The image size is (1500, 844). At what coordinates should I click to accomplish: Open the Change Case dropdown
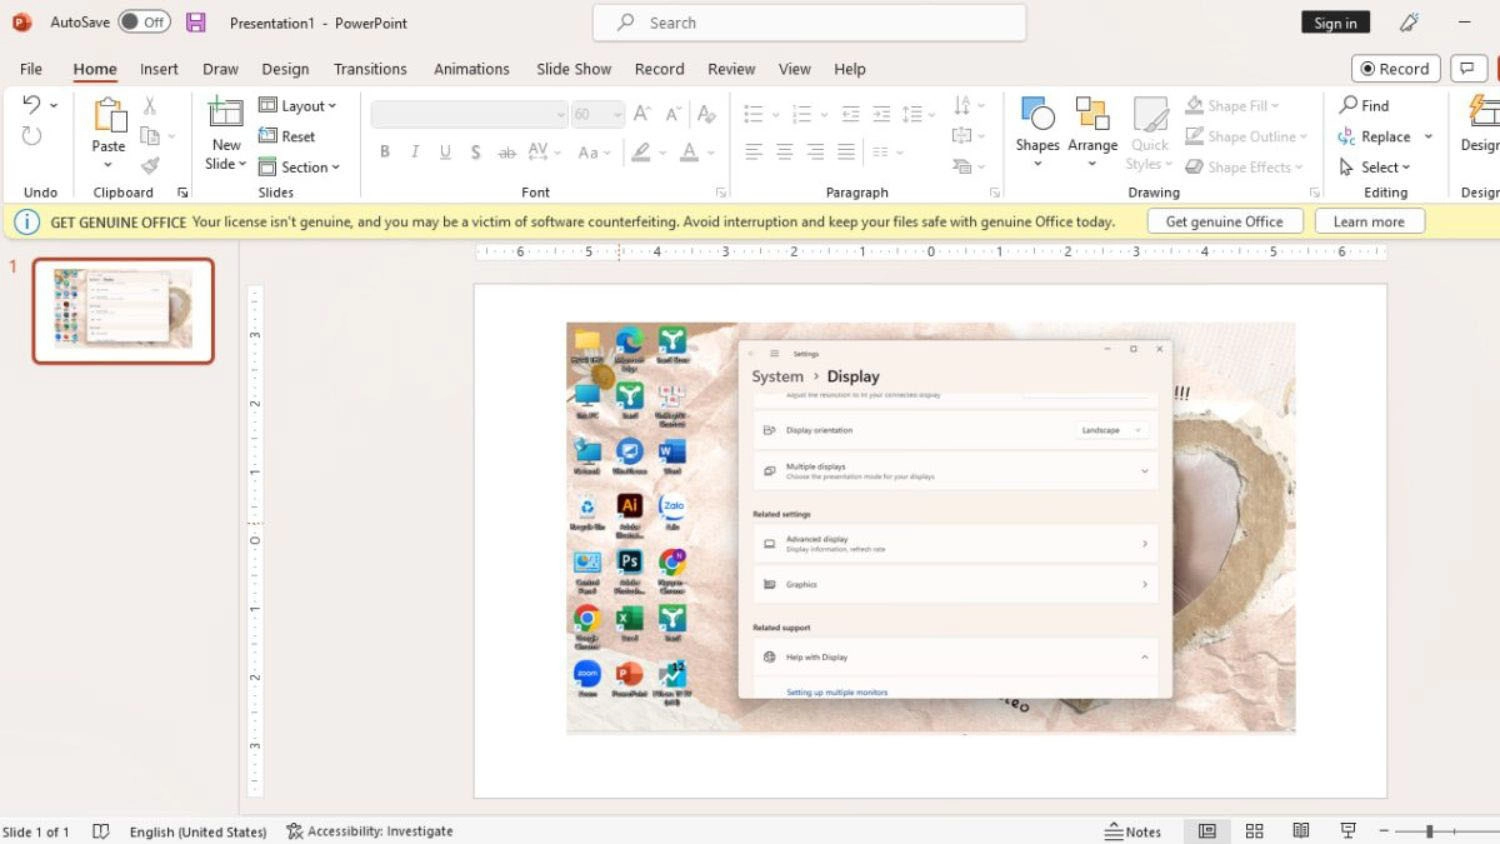[x=594, y=152]
